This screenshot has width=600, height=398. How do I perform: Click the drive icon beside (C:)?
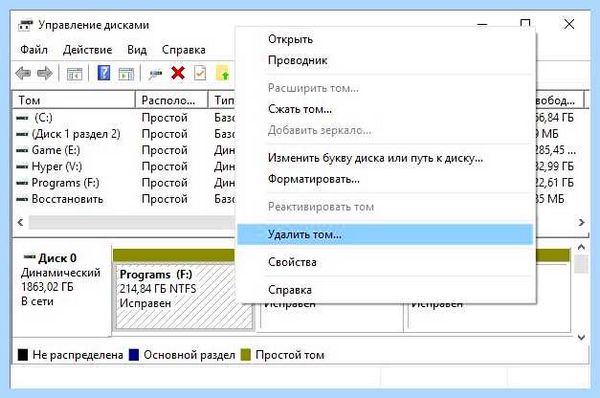22,118
